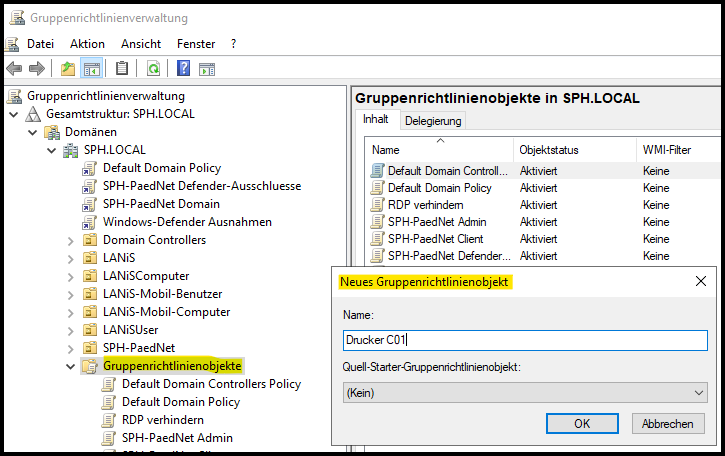Click the Domain Controllers OU folder icon
This screenshot has height=456, width=725.
[90, 240]
